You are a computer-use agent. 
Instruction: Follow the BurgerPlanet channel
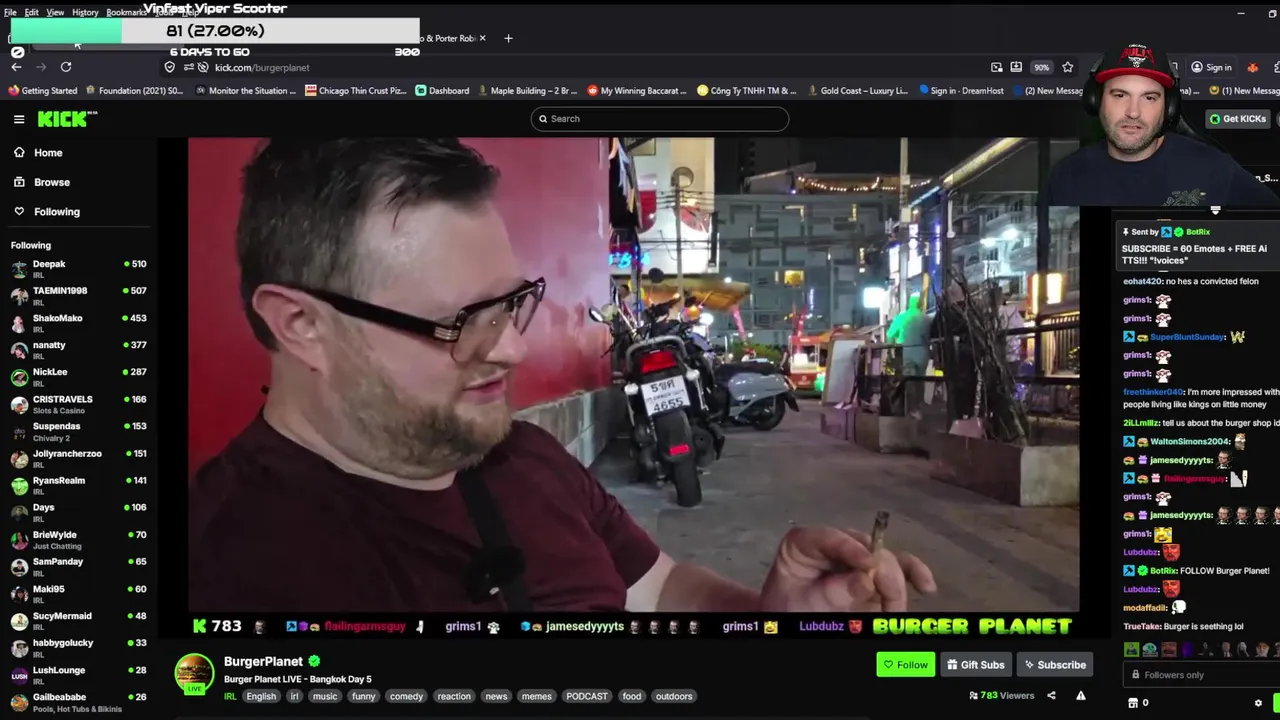click(x=905, y=665)
